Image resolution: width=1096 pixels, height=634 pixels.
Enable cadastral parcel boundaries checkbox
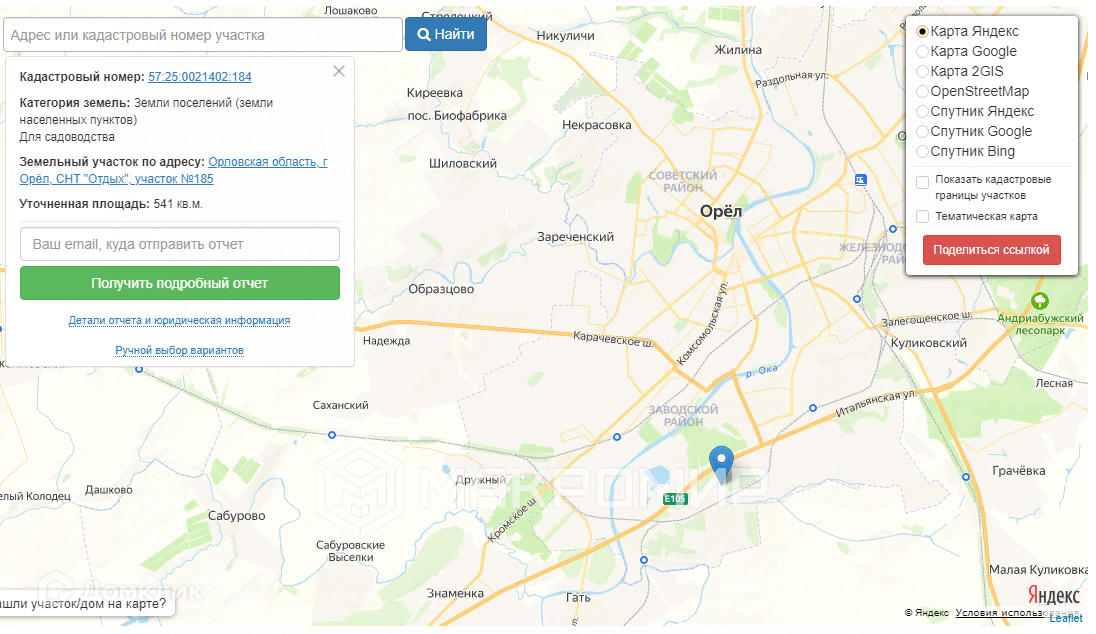(924, 181)
